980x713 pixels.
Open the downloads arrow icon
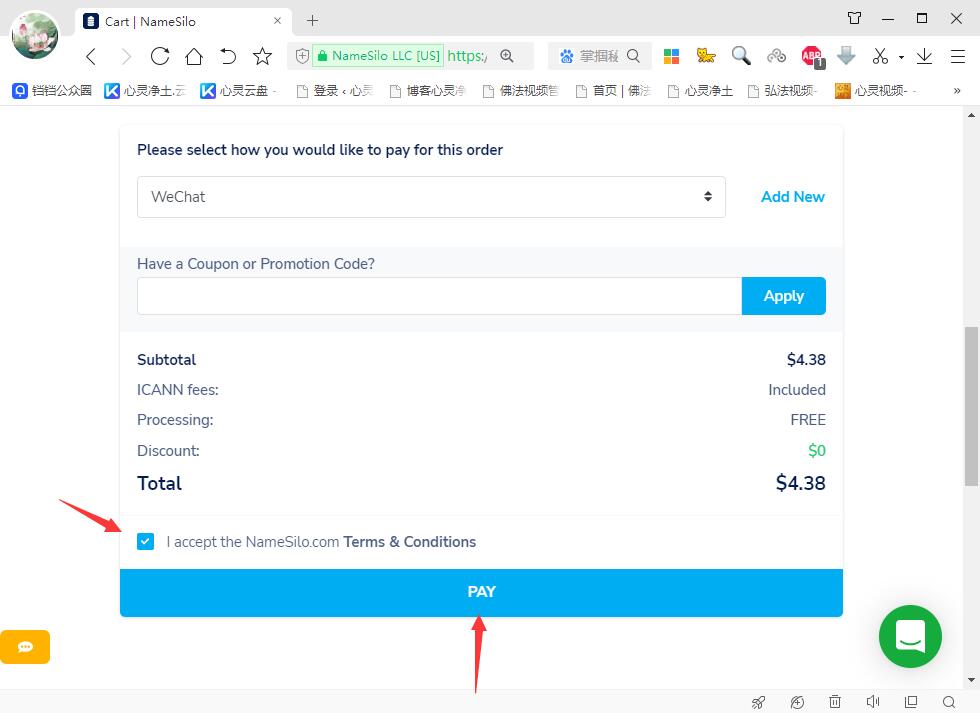[x=924, y=56]
